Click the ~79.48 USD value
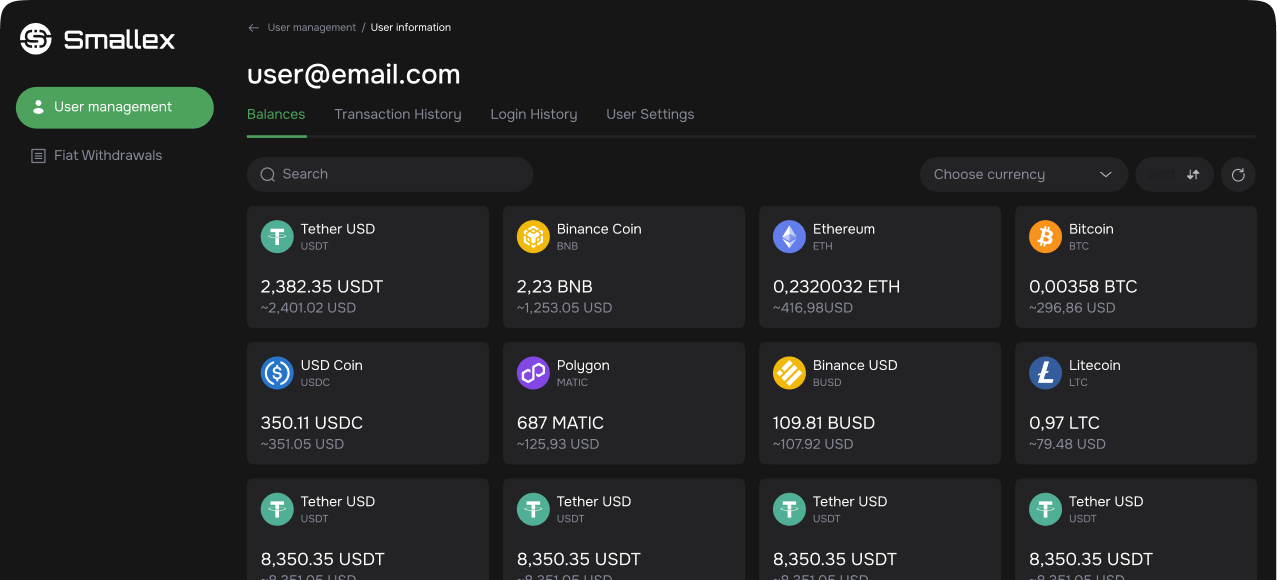Image resolution: width=1277 pixels, height=580 pixels. click(x=1067, y=444)
